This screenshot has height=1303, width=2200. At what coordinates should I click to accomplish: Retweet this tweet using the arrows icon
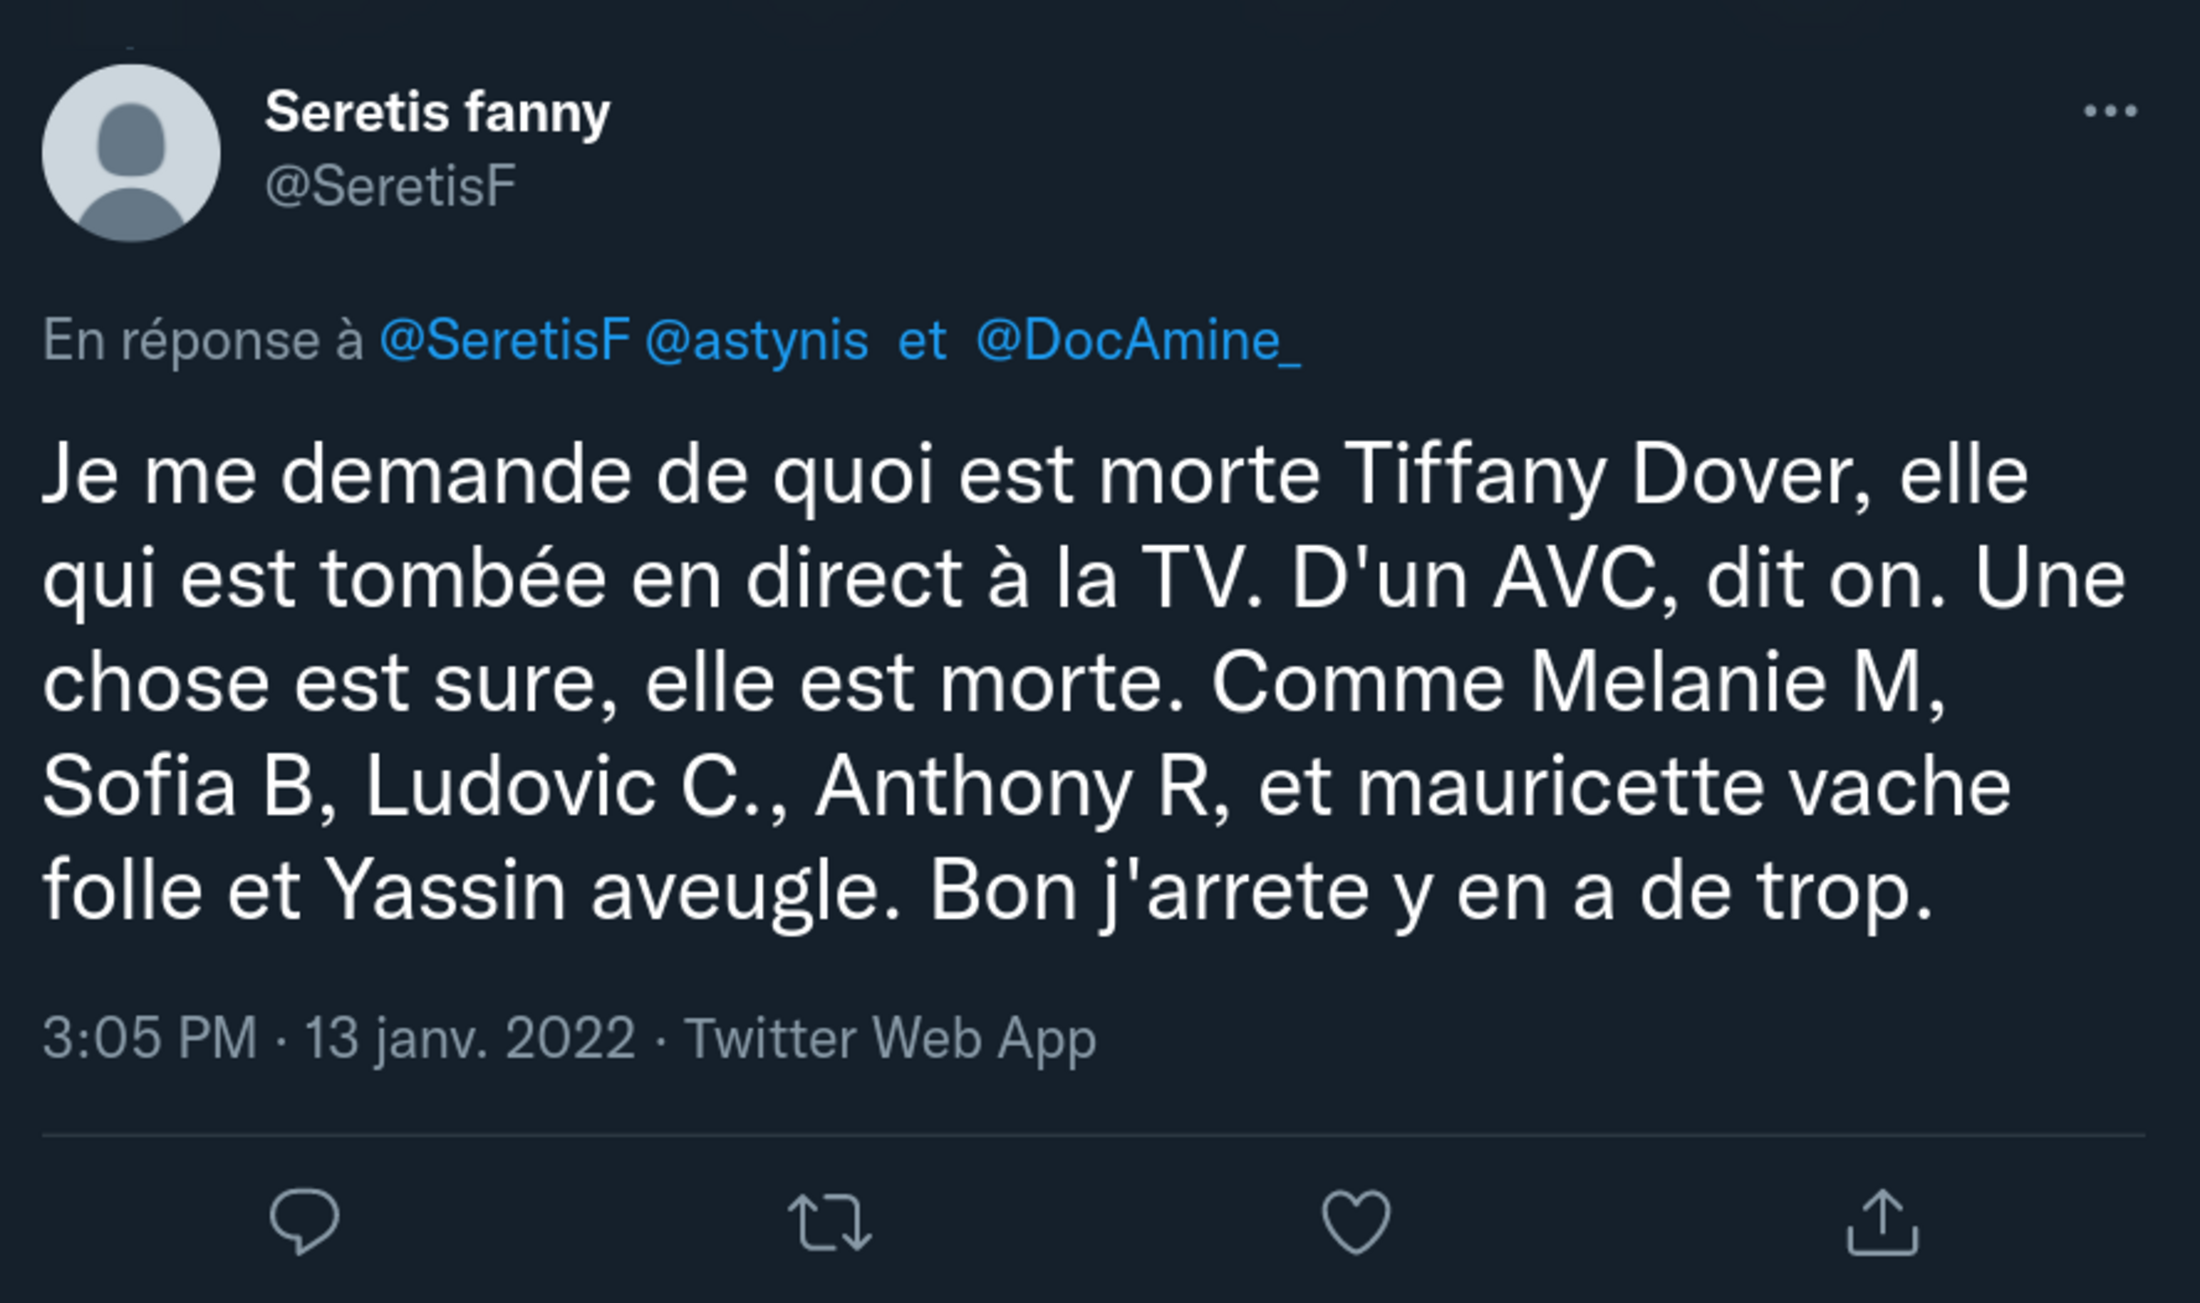[x=830, y=1221]
